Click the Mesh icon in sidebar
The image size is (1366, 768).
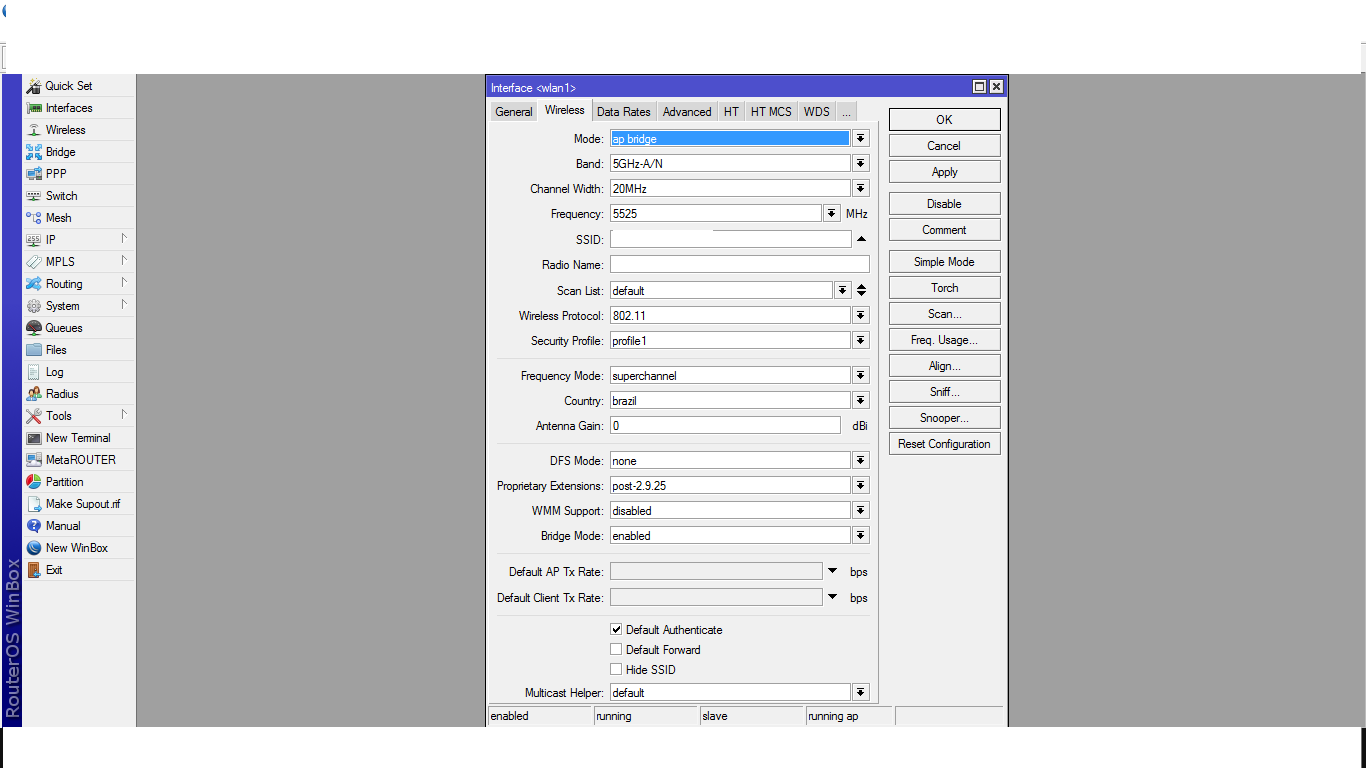coord(34,218)
